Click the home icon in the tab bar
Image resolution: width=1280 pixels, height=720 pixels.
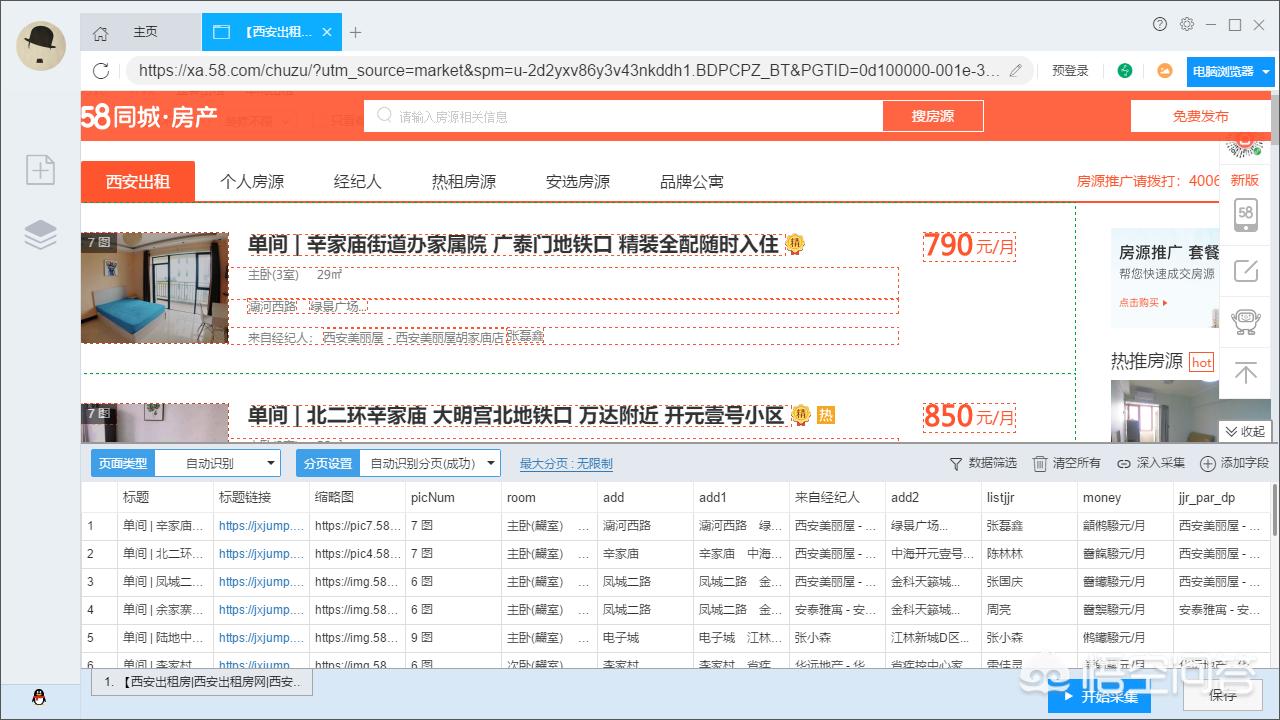(100, 33)
